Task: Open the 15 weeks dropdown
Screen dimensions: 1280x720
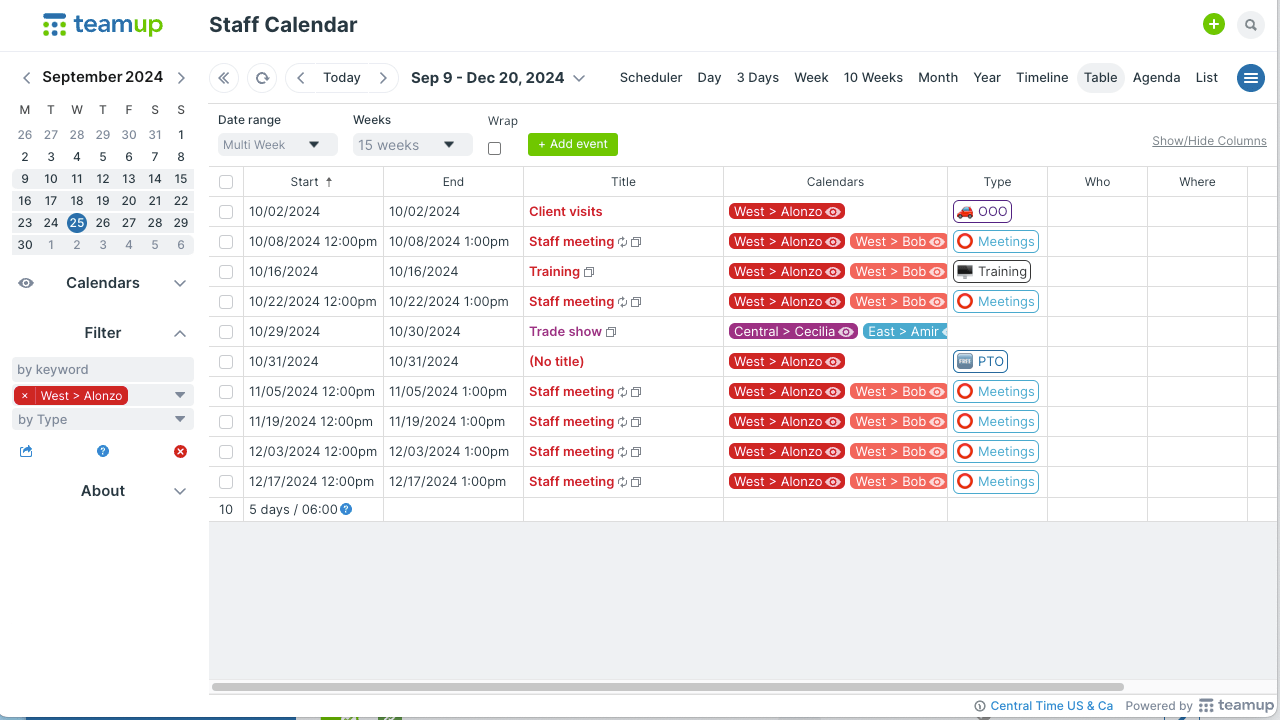Action: 413,145
